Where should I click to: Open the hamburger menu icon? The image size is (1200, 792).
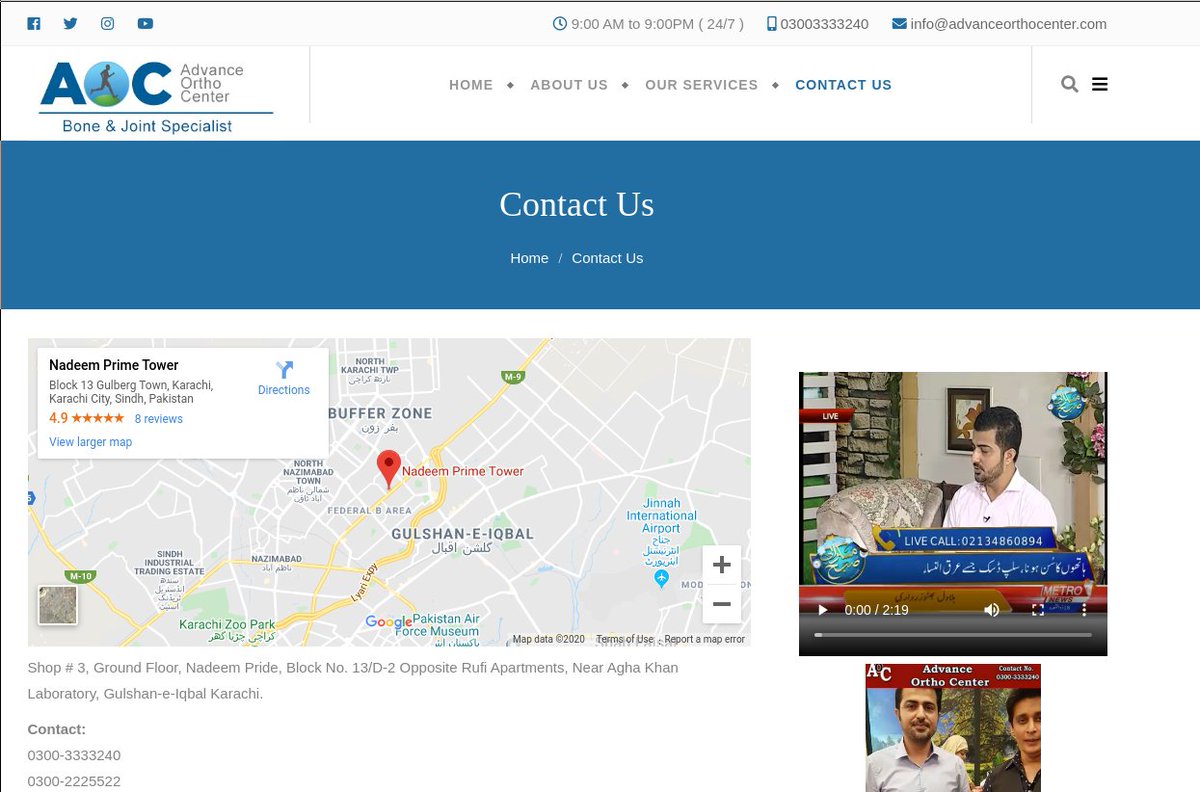point(1100,84)
